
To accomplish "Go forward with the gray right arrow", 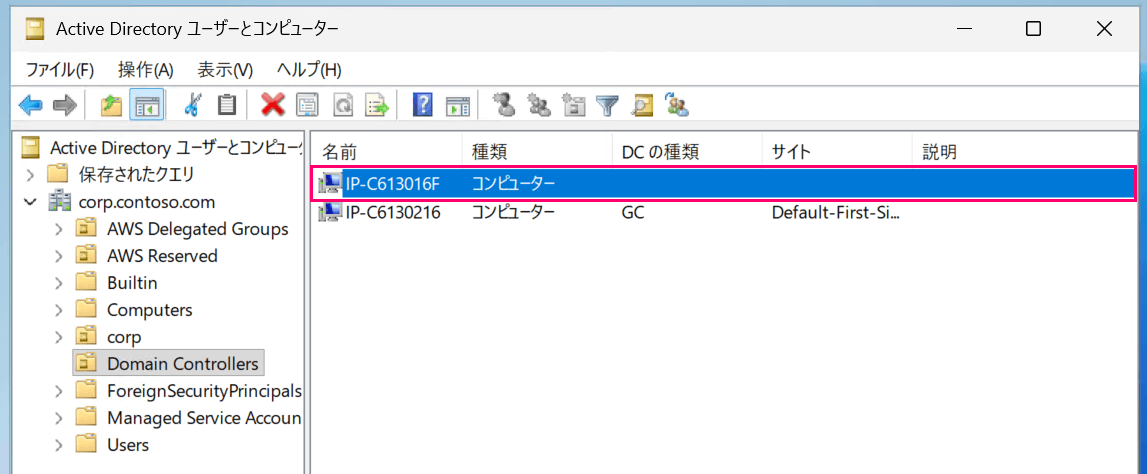I will tap(64, 105).
